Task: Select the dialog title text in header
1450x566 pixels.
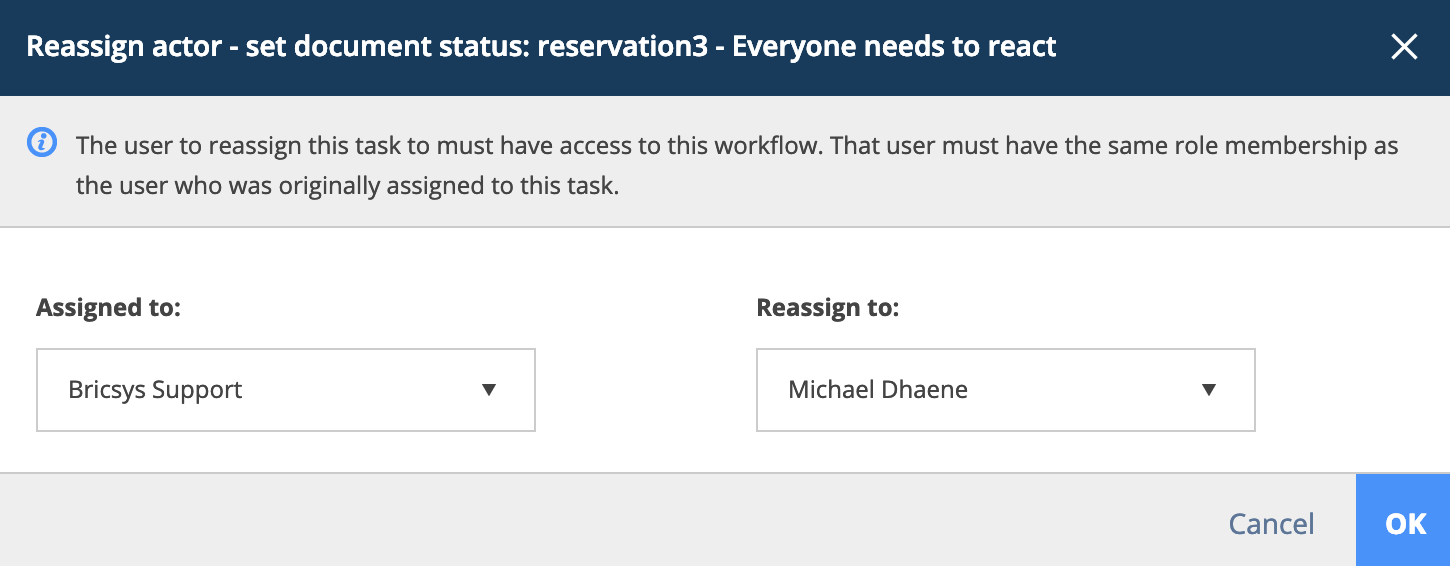Action: pyautogui.click(x=541, y=47)
